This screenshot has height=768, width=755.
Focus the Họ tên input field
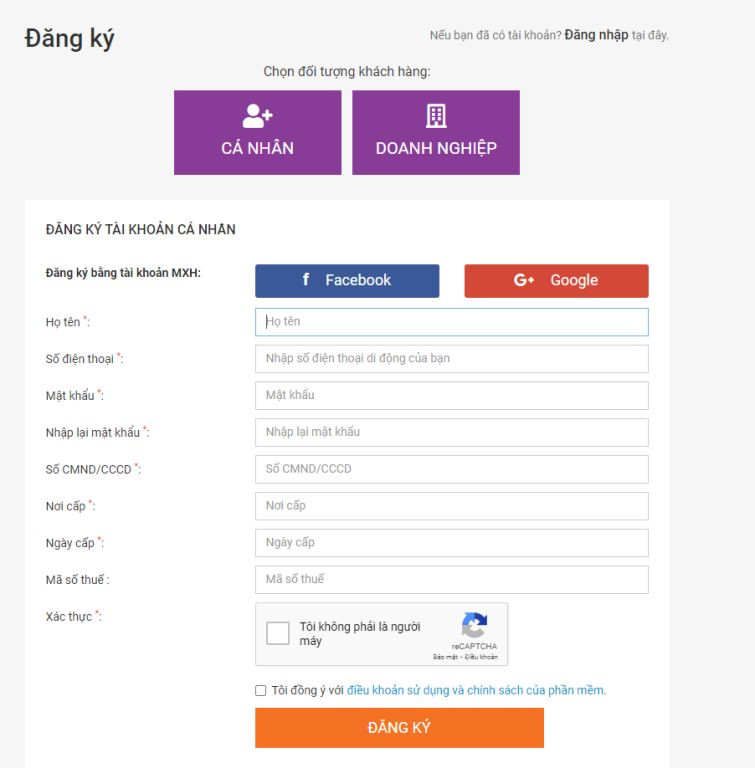tap(452, 322)
